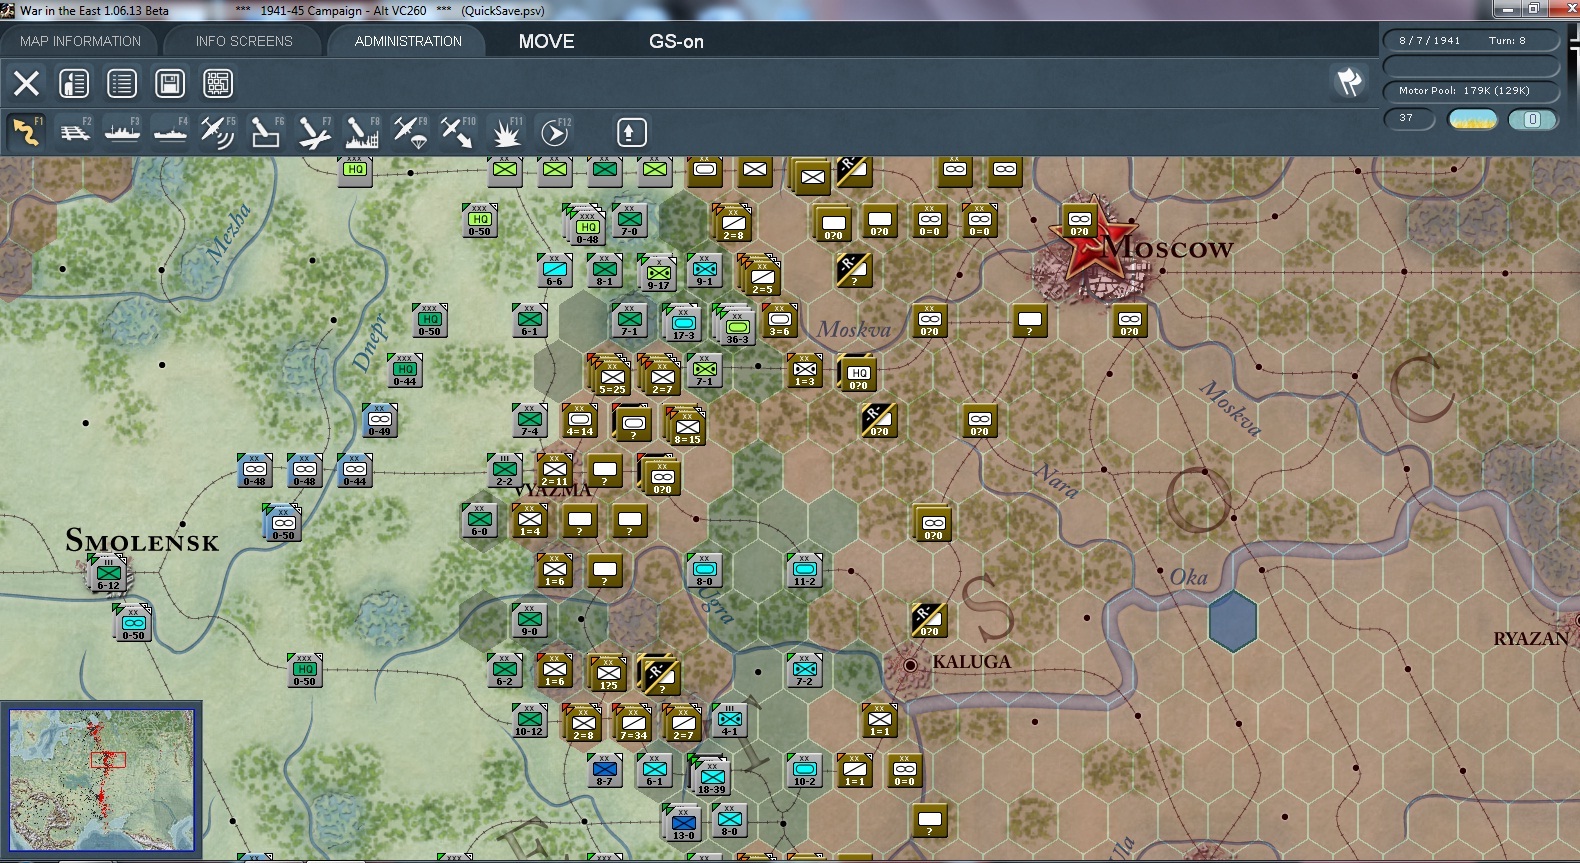Viewport: 1580px width, 863px height.
Task: Click the up-arrow toolbar icon
Action: tap(631, 132)
